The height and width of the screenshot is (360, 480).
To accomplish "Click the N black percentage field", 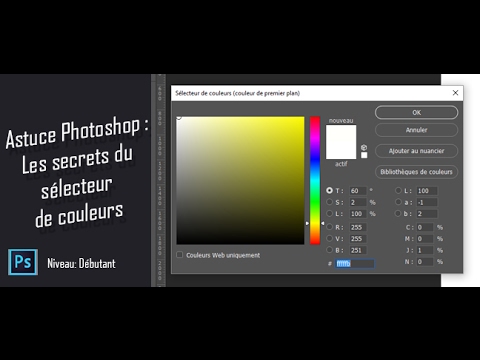I will 425,262.
